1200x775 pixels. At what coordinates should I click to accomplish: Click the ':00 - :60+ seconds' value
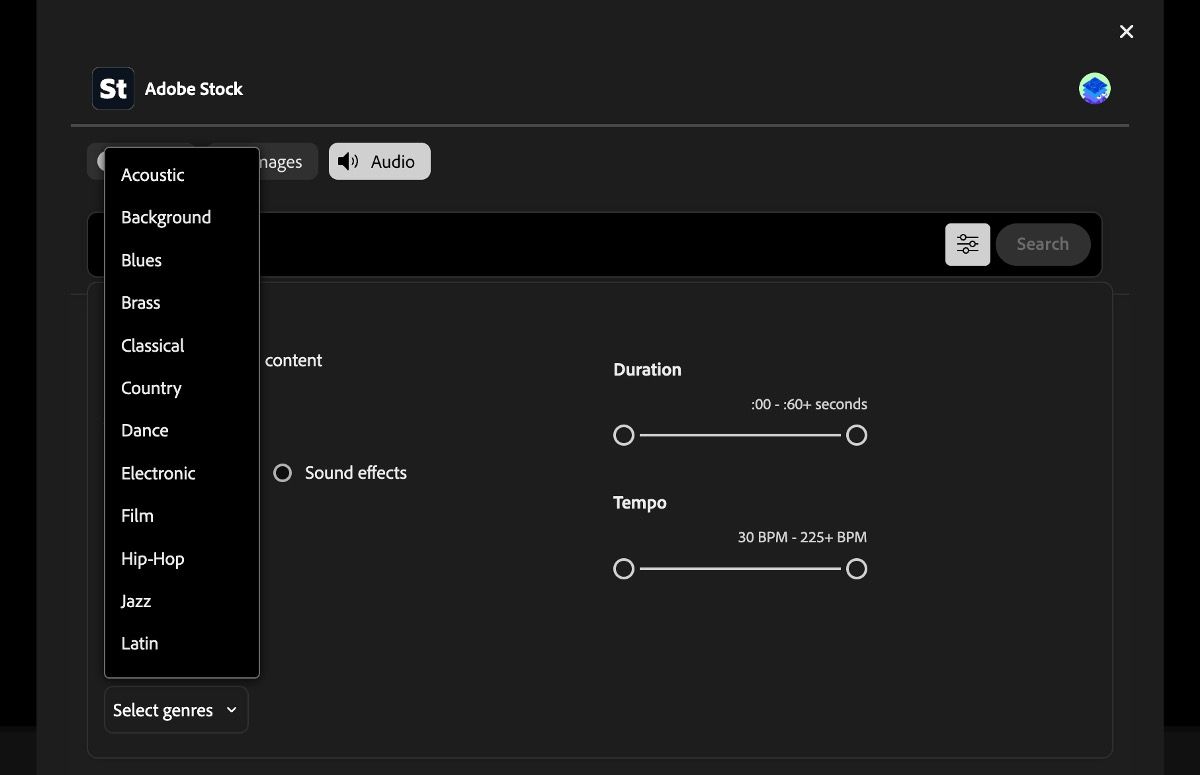809,404
